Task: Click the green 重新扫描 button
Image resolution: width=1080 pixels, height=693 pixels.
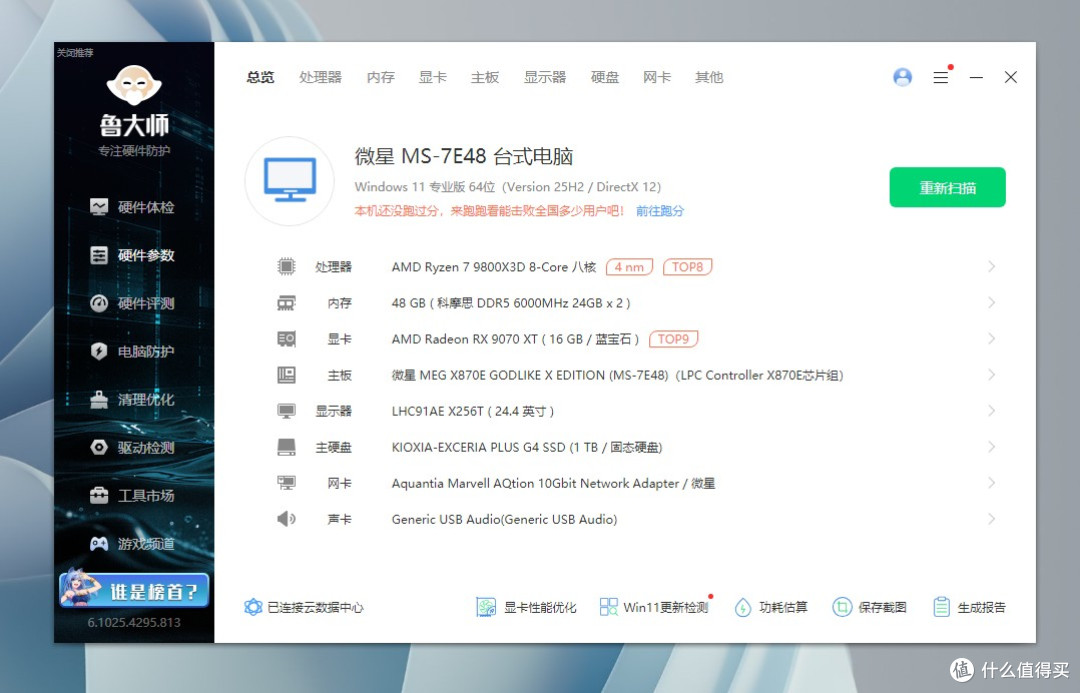Action: 947,187
